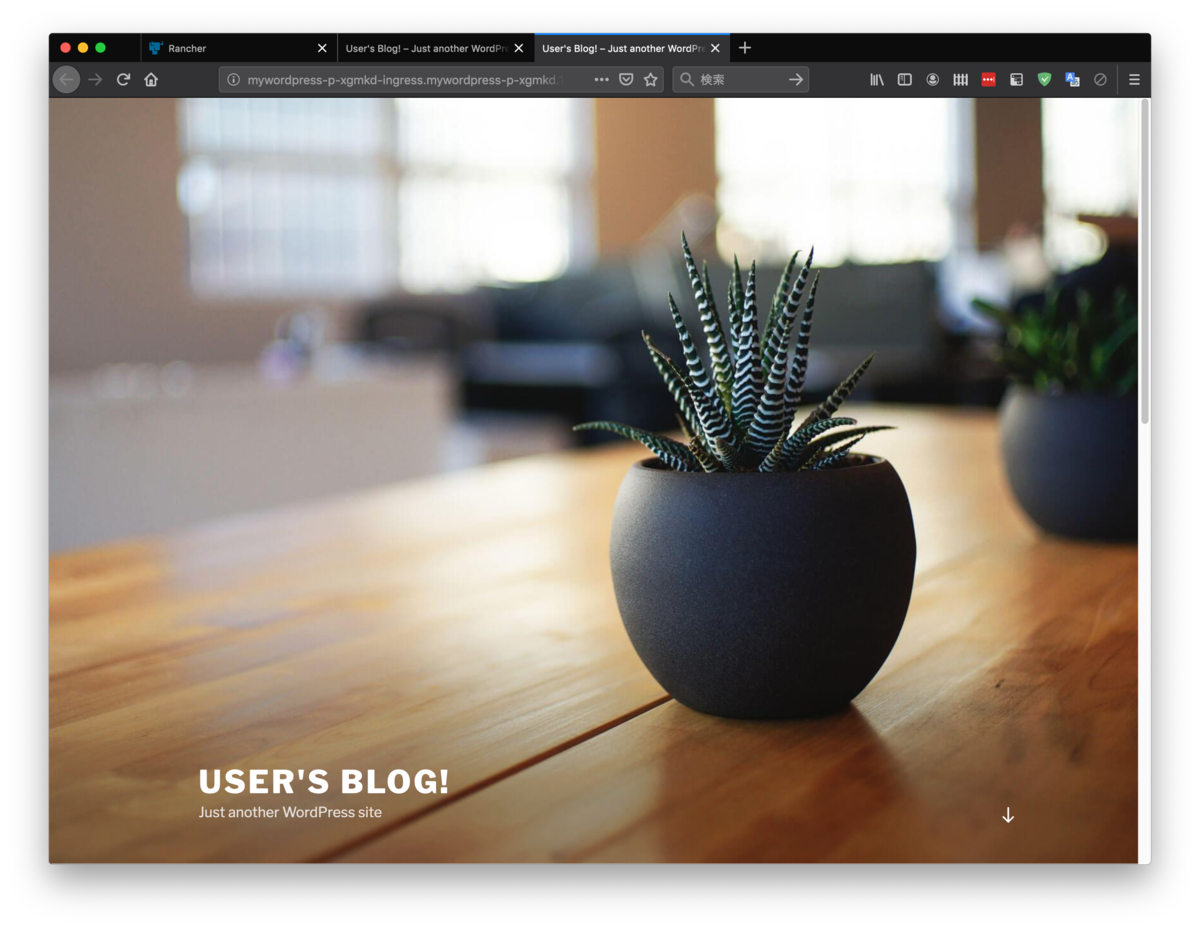
Task: Click the forward navigation arrow
Action: click(95, 79)
